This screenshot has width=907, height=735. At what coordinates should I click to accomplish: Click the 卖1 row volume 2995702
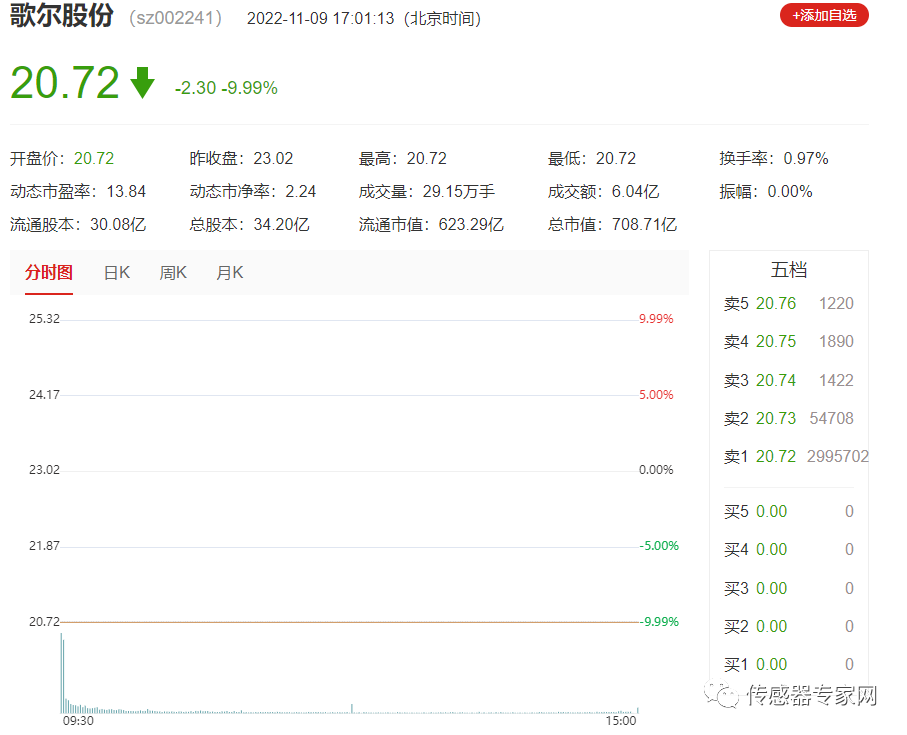(838, 457)
